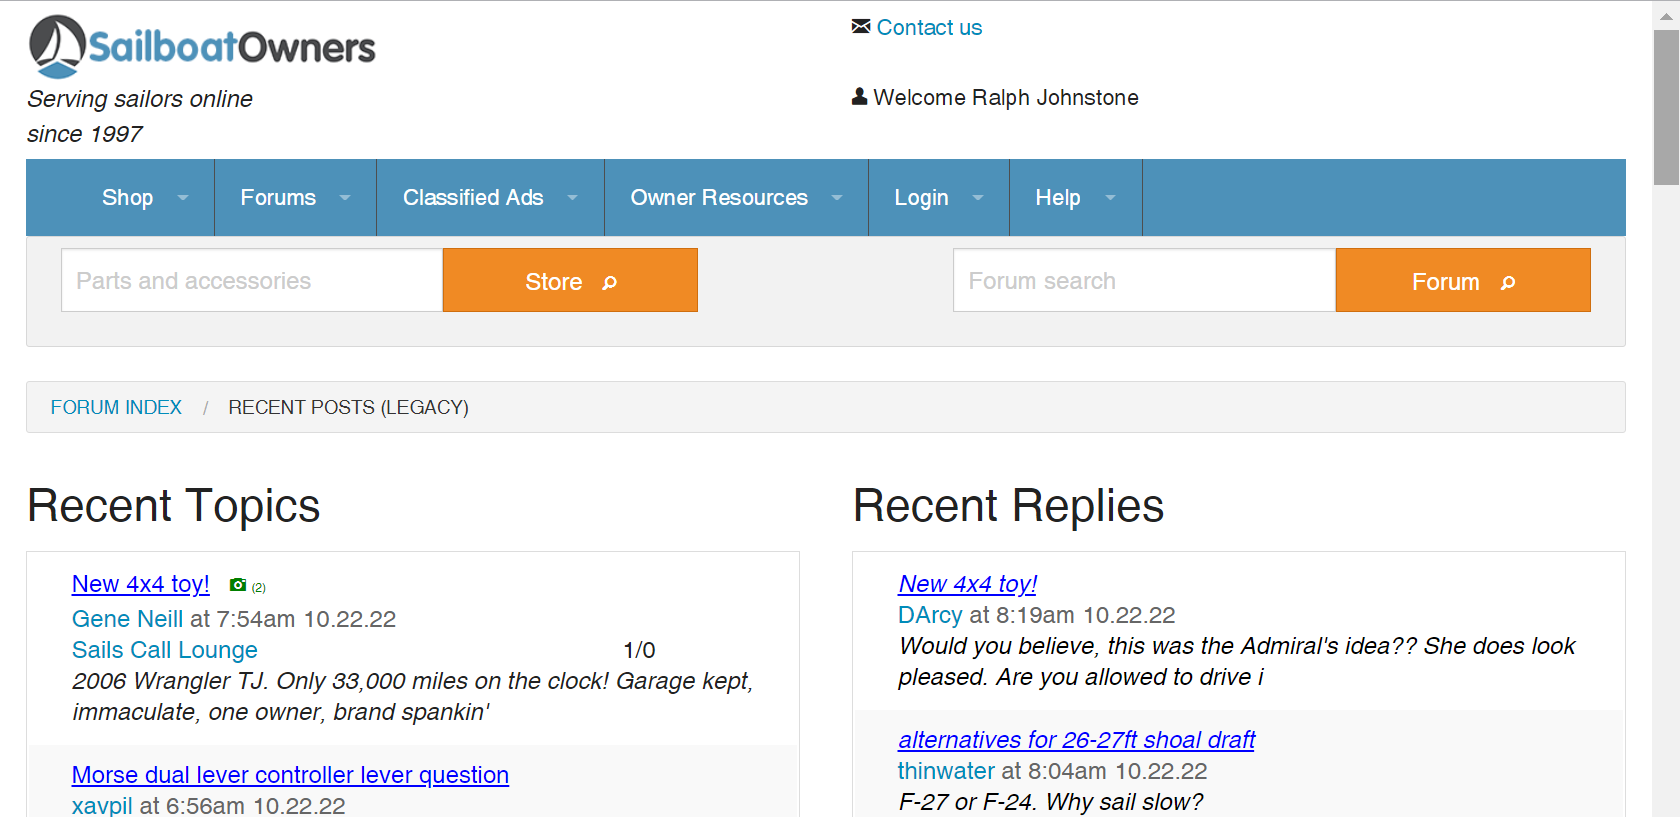
Task: Open the Login menu
Action: click(921, 198)
